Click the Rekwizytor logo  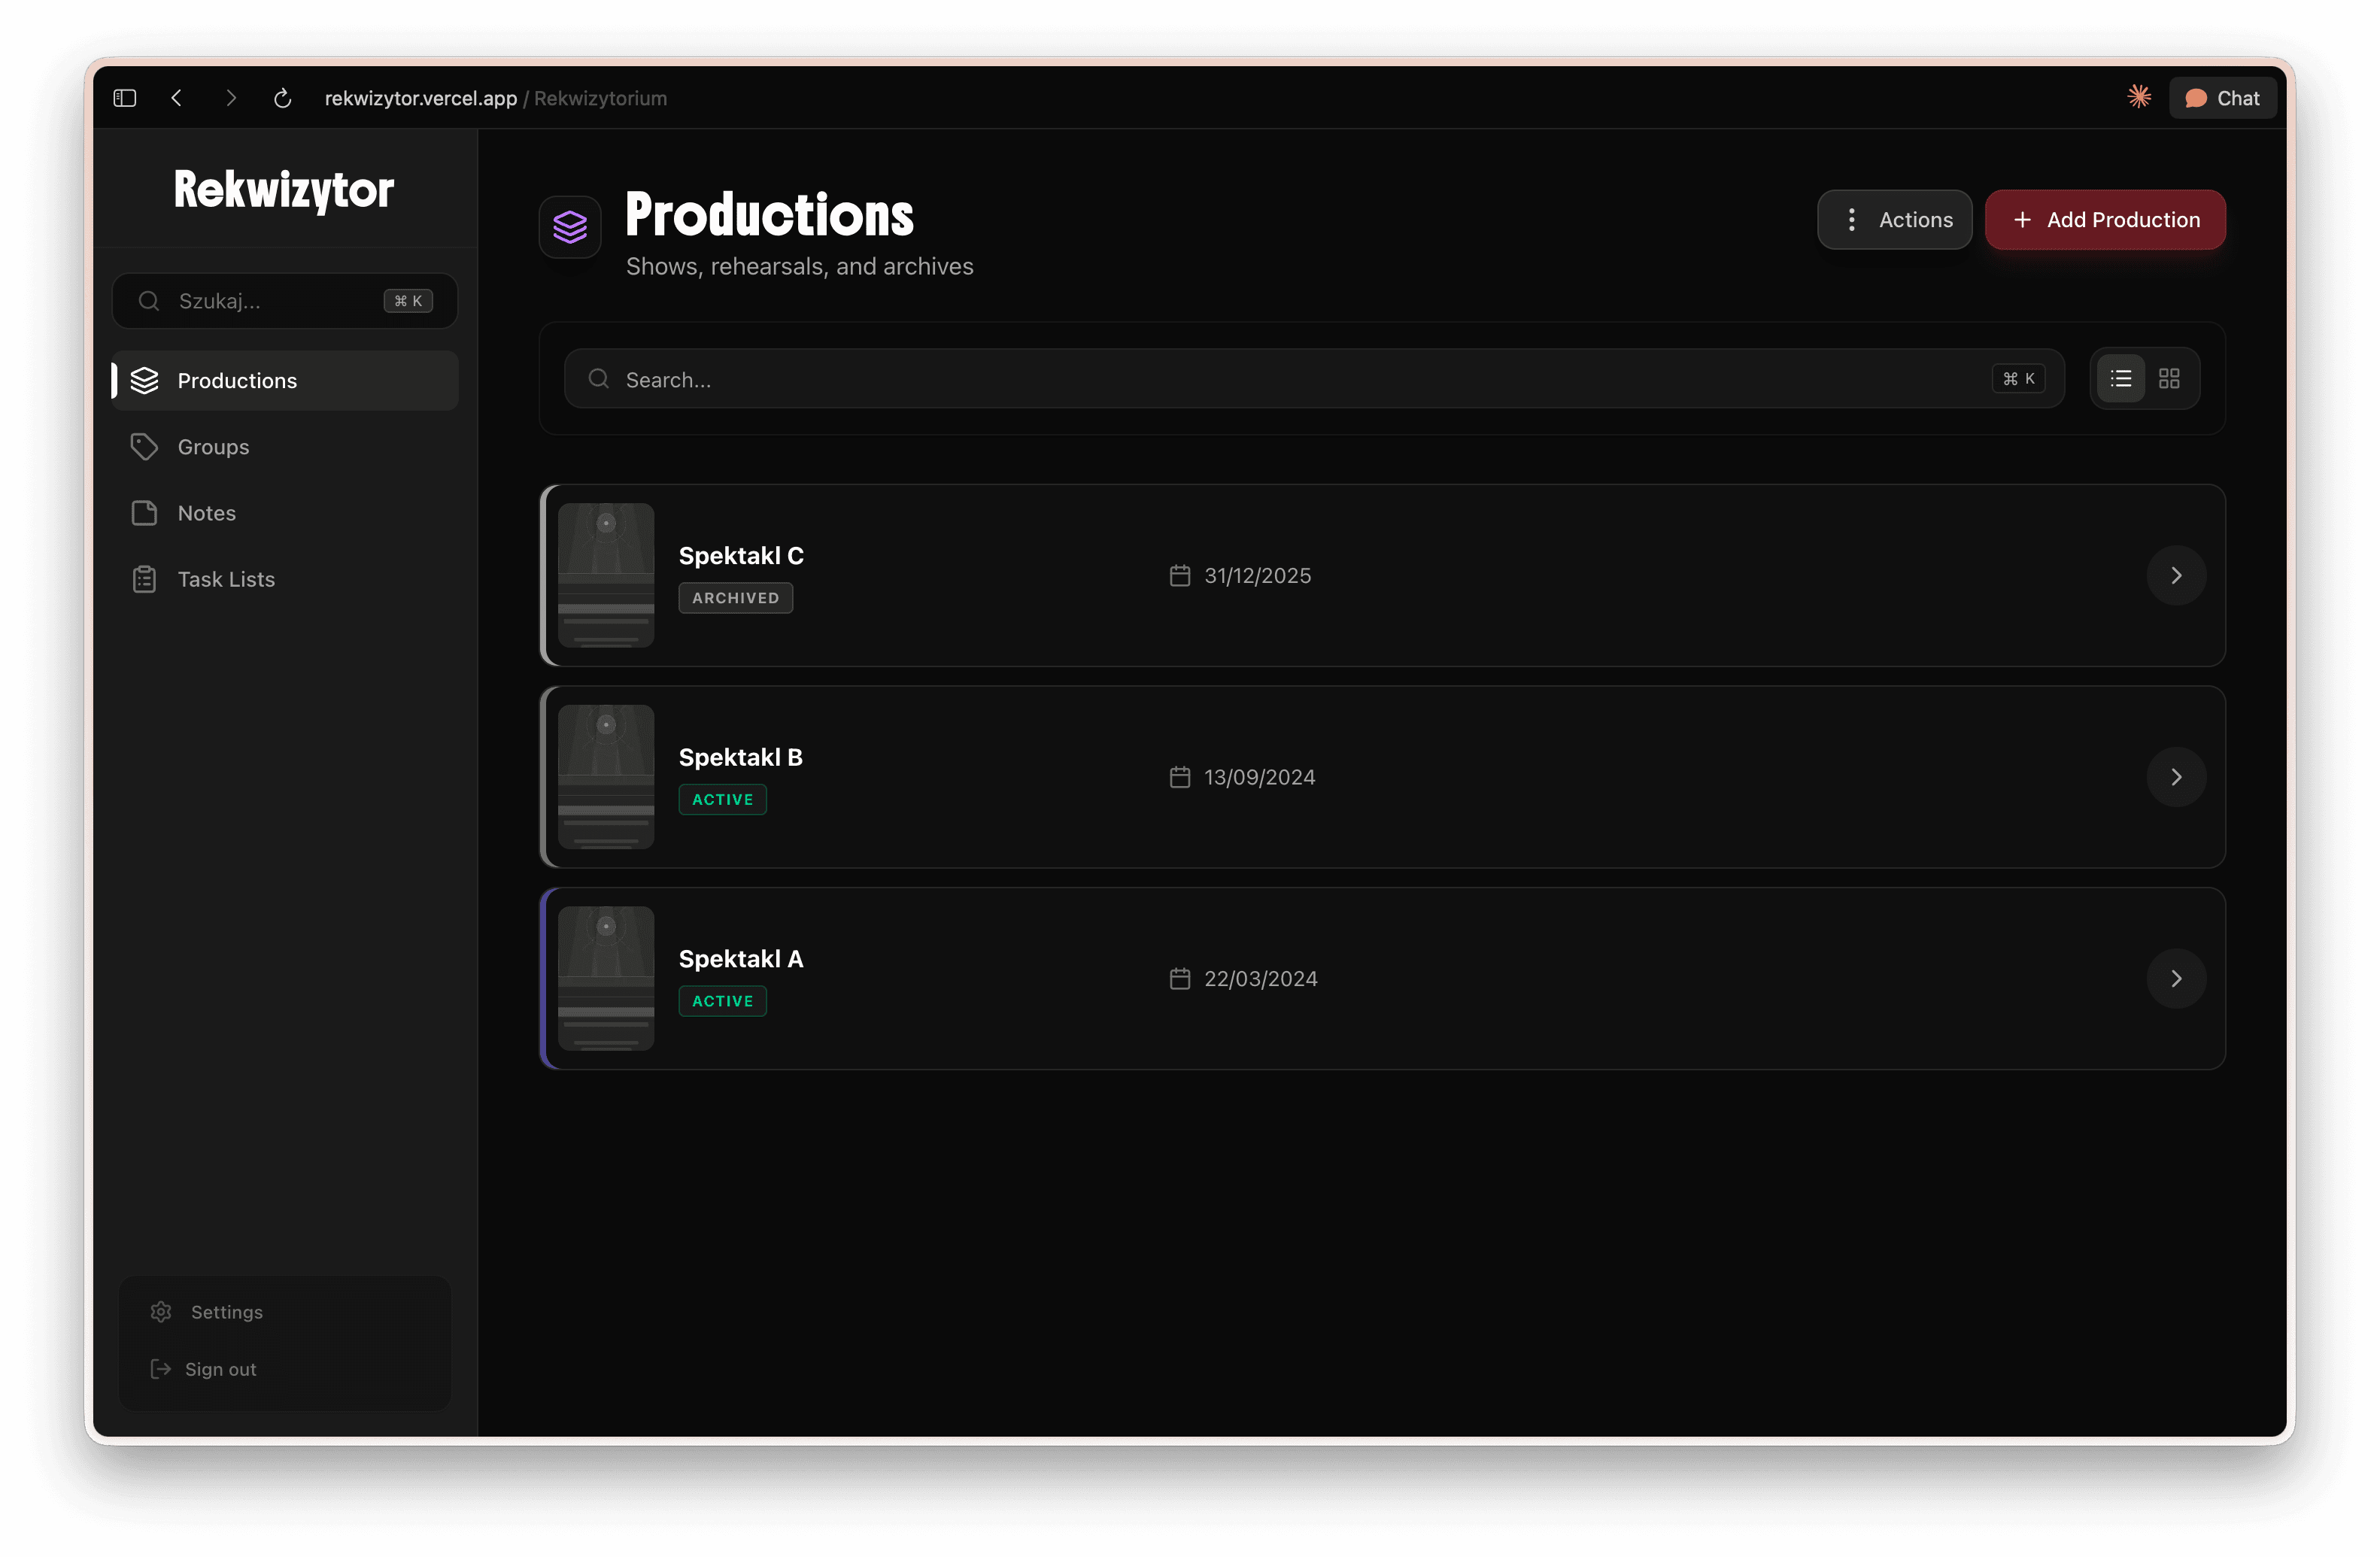pos(284,190)
